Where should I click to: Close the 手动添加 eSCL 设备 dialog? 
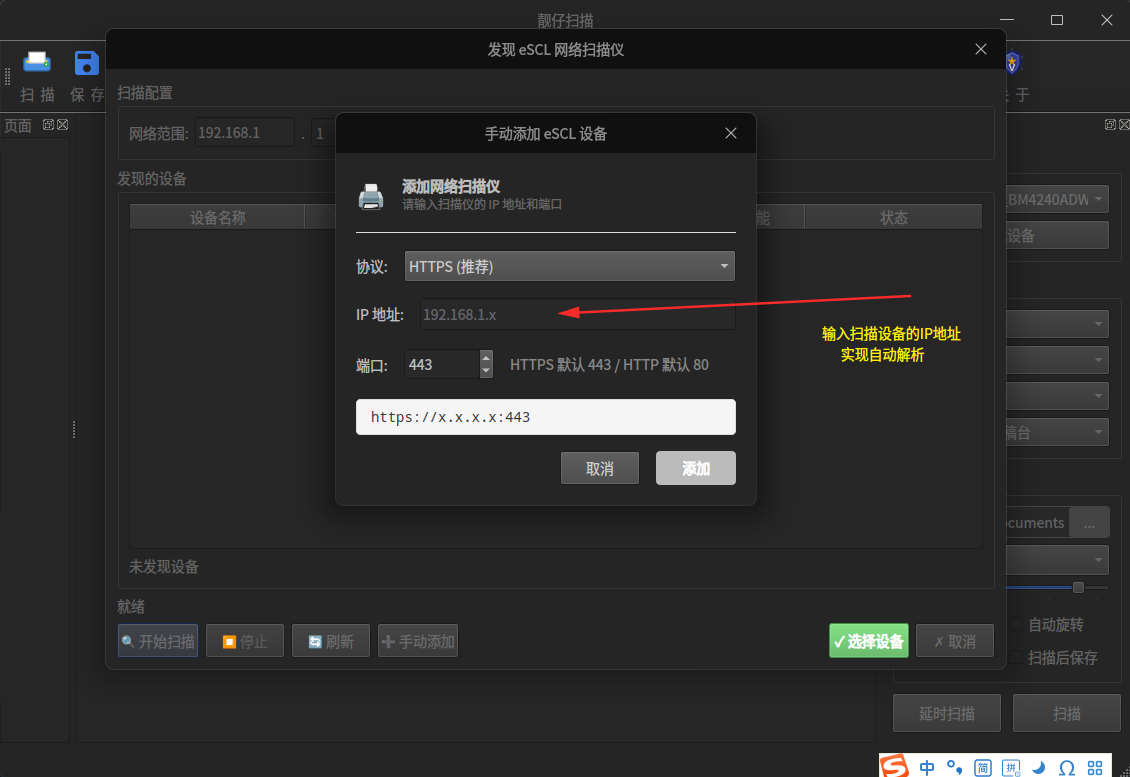pos(731,133)
